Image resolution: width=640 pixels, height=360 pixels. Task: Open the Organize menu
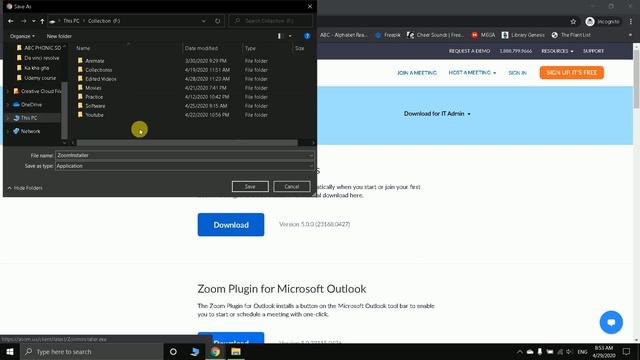pyautogui.click(x=22, y=36)
